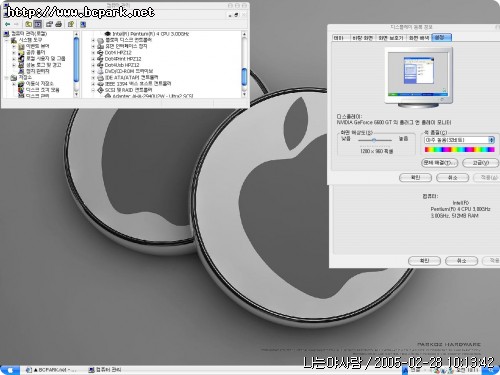Click the Print toolbar icon
The height and width of the screenshot is (375, 500).
59,24
